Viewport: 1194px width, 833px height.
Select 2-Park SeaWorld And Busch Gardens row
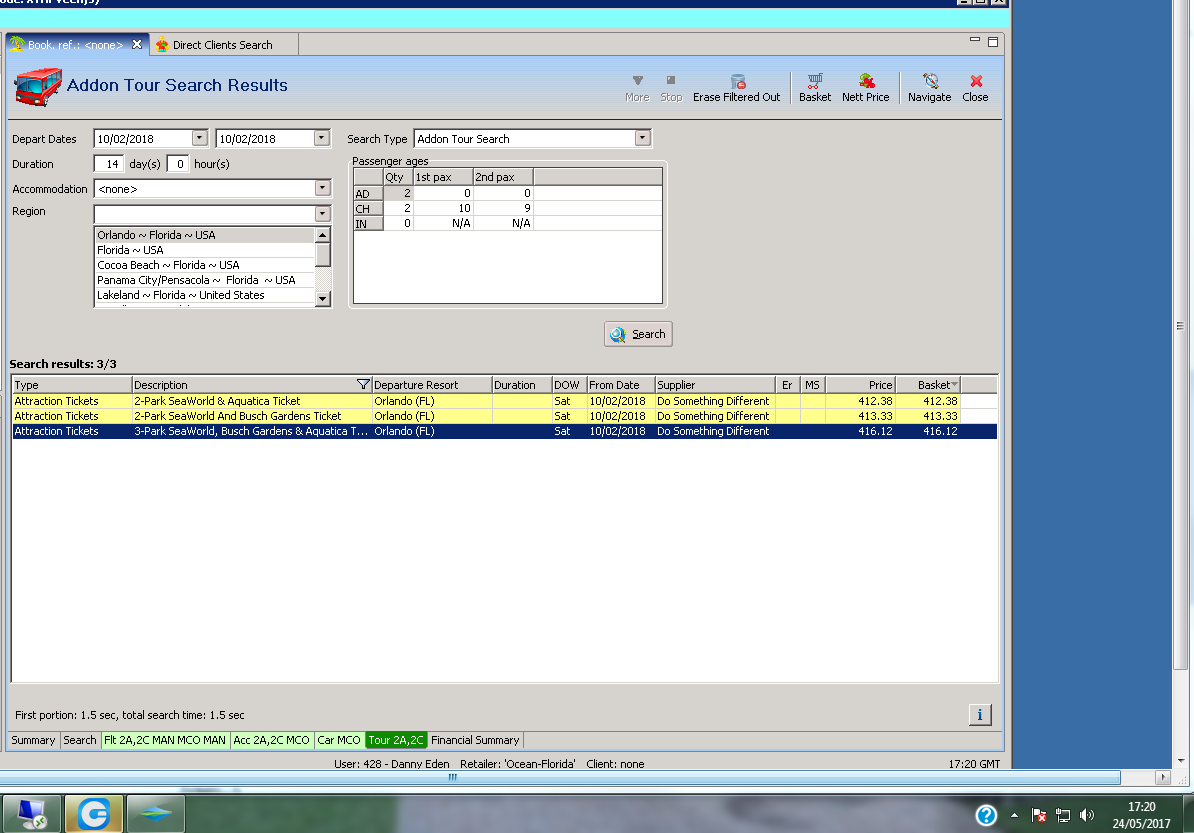(x=504, y=416)
